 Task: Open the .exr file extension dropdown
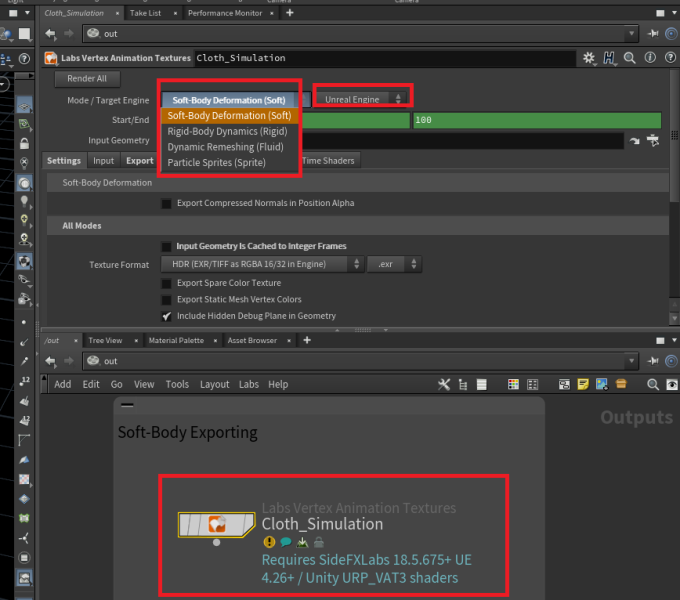point(394,264)
